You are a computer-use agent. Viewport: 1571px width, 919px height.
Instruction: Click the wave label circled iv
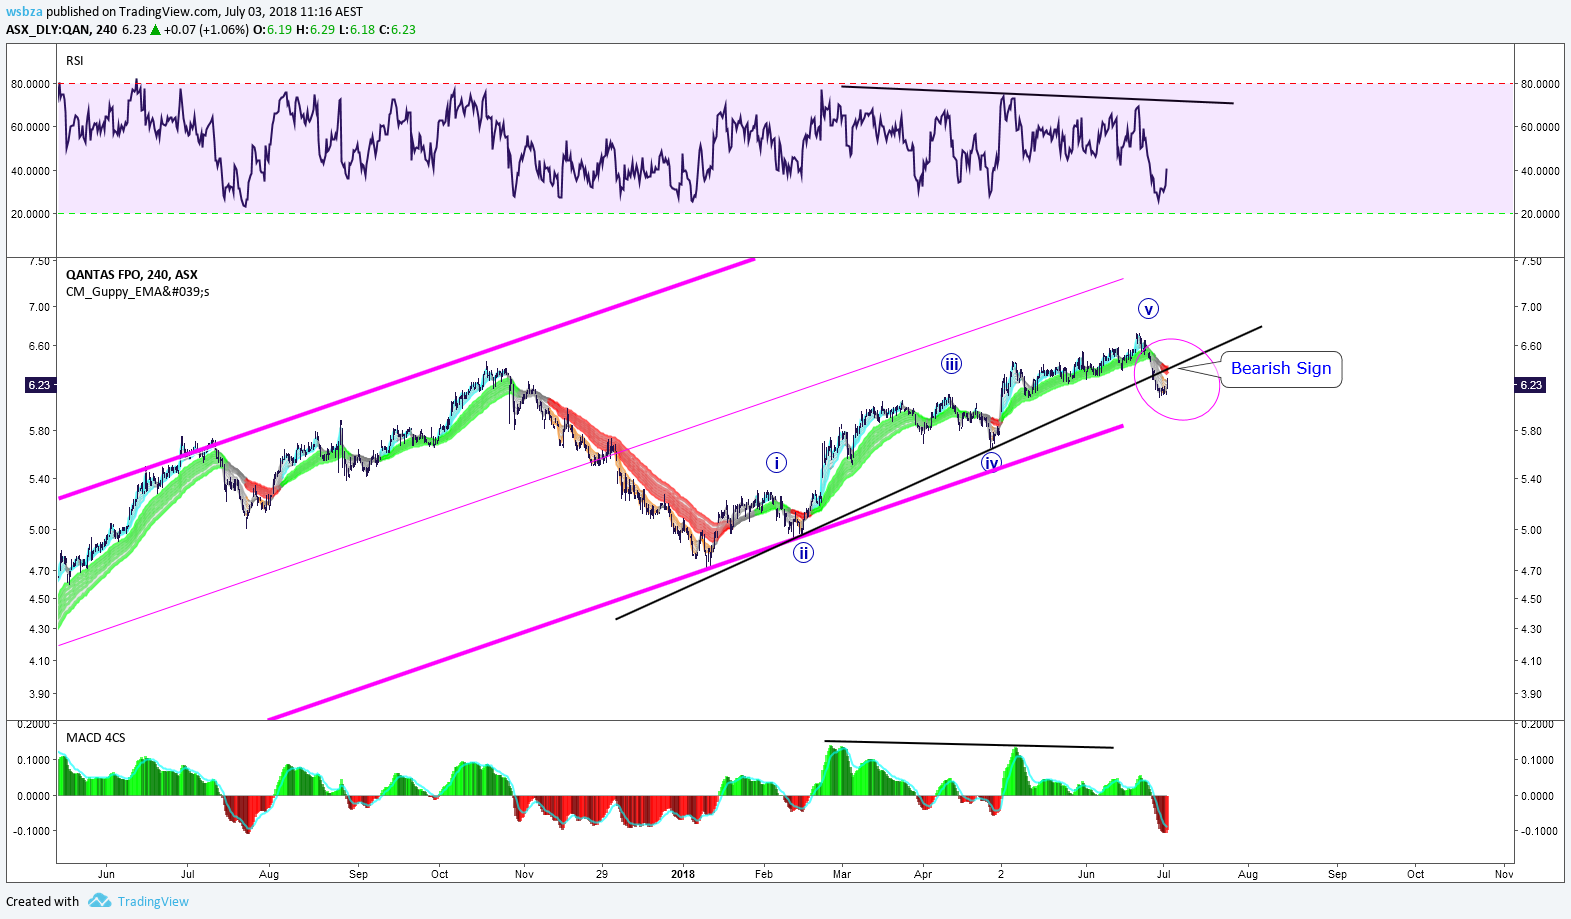click(991, 462)
